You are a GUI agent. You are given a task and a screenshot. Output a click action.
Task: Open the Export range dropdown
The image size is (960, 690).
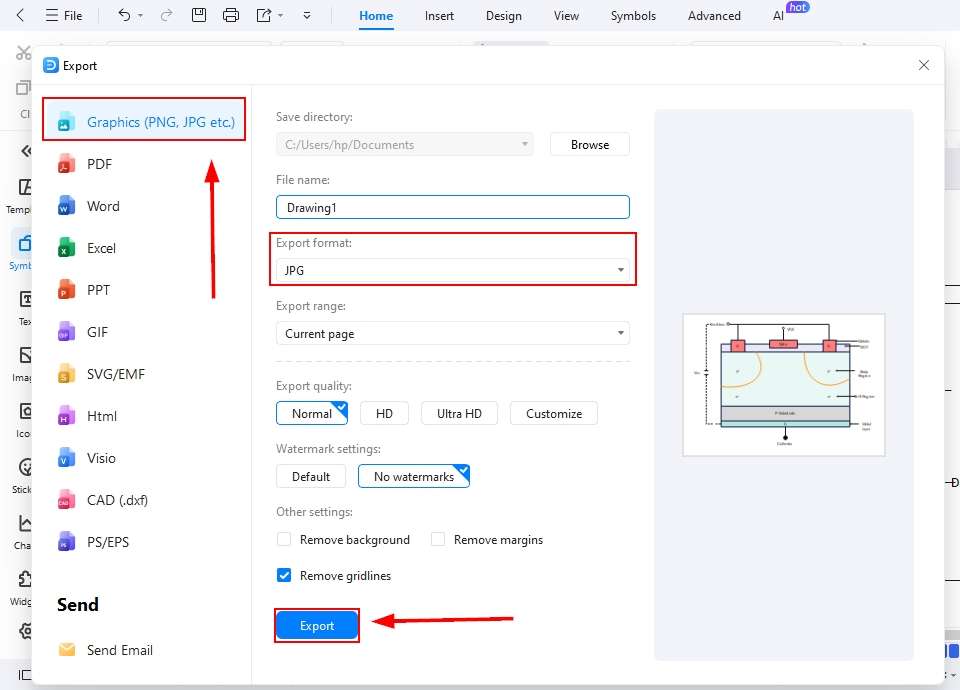coord(452,334)
